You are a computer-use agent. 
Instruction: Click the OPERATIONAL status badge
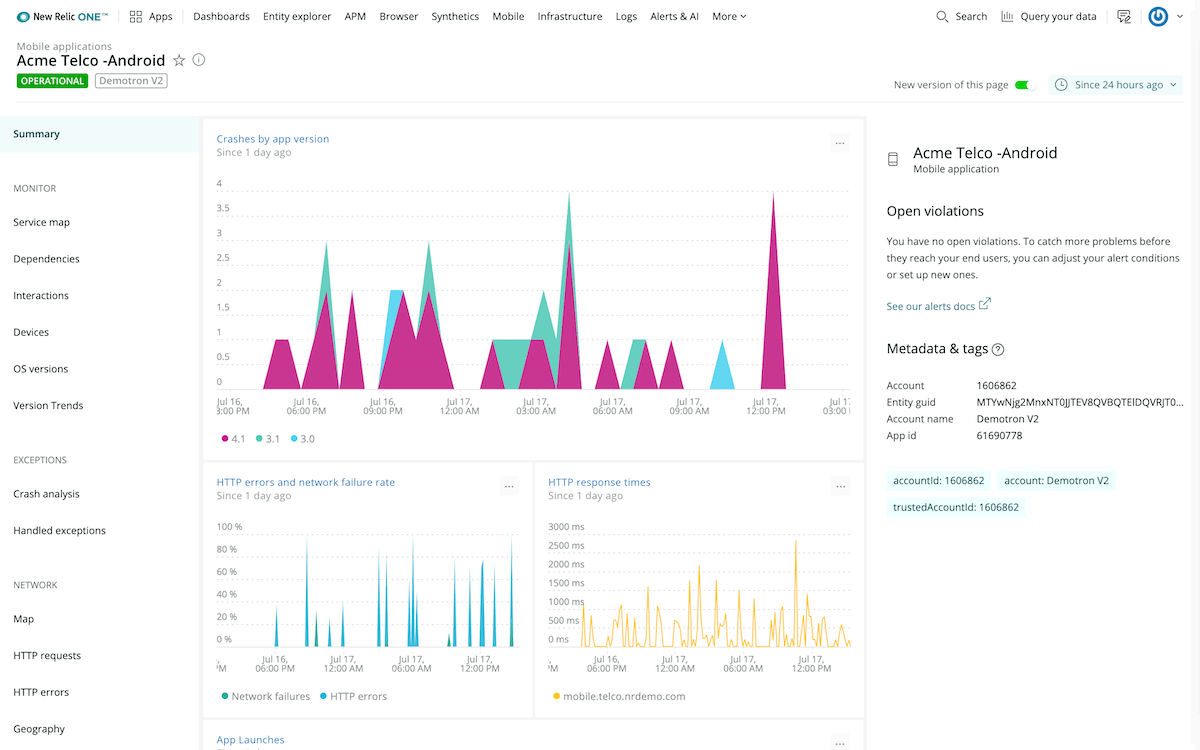(x=53, y=81)
